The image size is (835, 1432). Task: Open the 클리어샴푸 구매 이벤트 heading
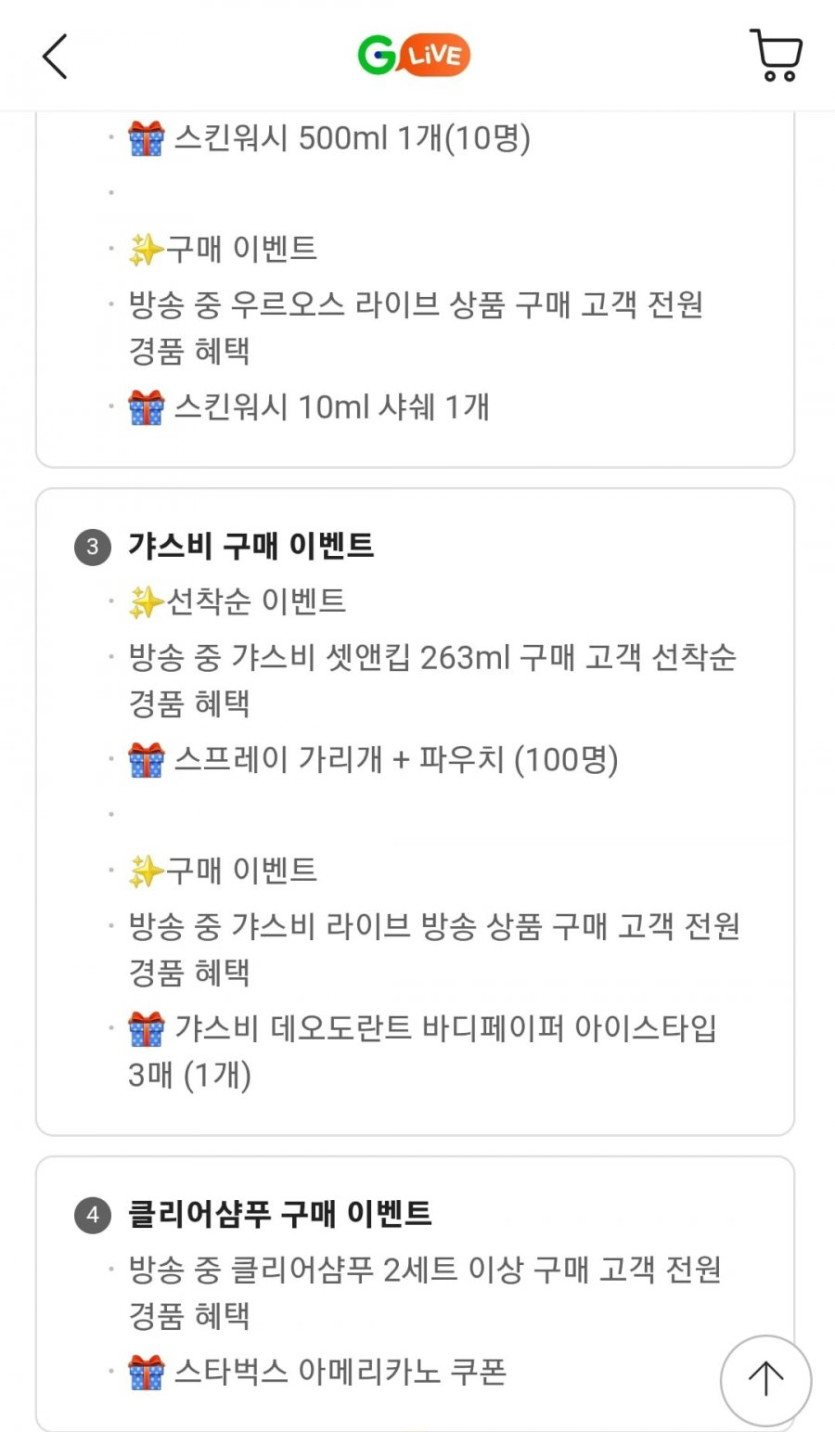pos(280,1214)
